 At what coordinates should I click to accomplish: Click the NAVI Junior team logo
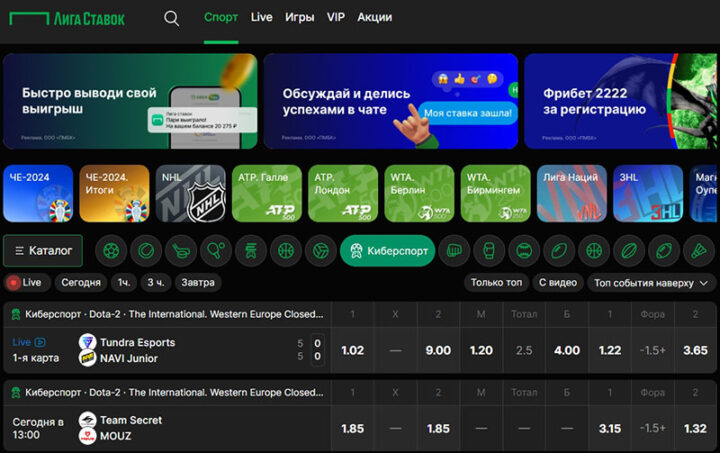pyautogui.click(x=87, y=358)
